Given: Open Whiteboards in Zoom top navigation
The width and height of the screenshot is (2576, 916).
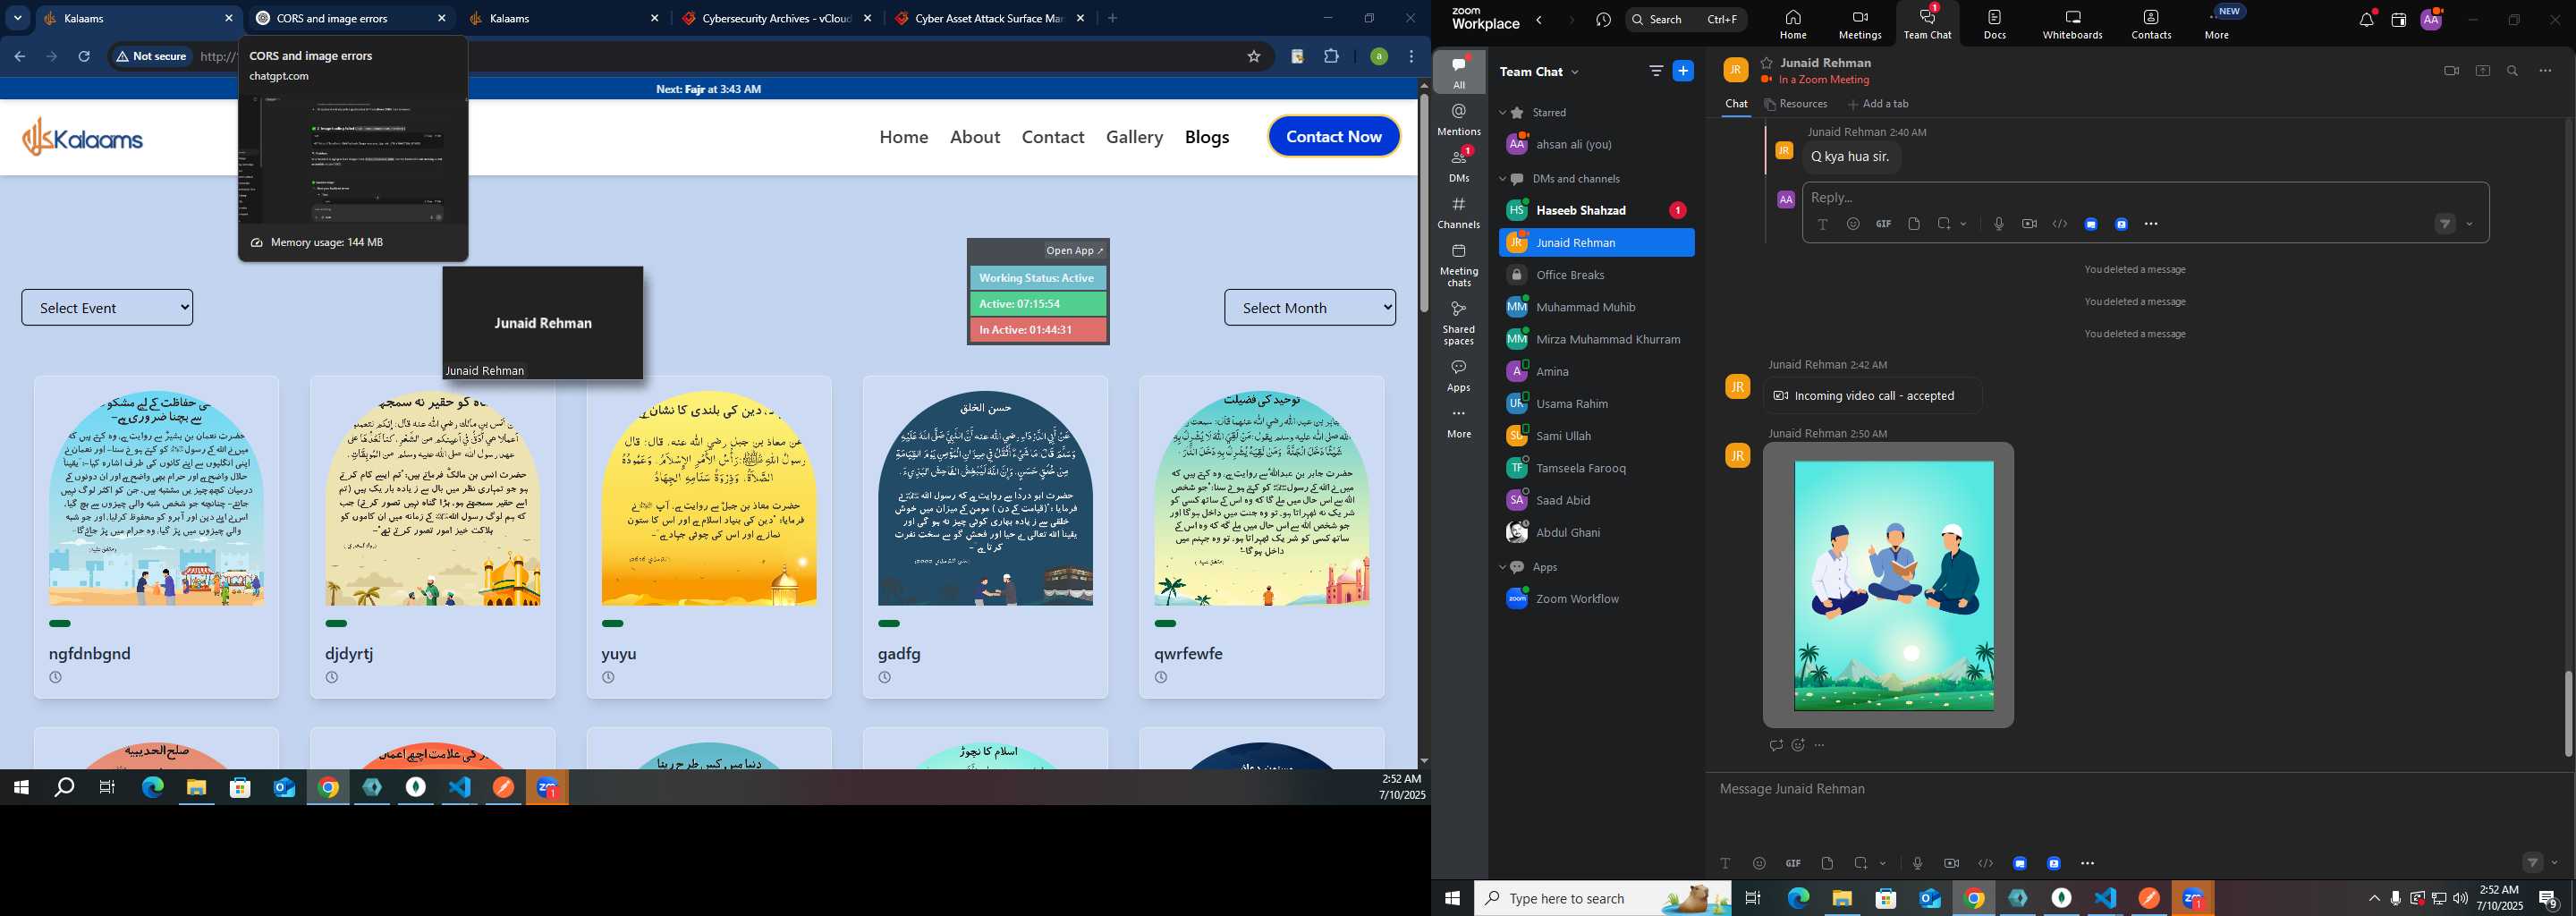Looking at the screenshot, I should tap(2072, 24).
